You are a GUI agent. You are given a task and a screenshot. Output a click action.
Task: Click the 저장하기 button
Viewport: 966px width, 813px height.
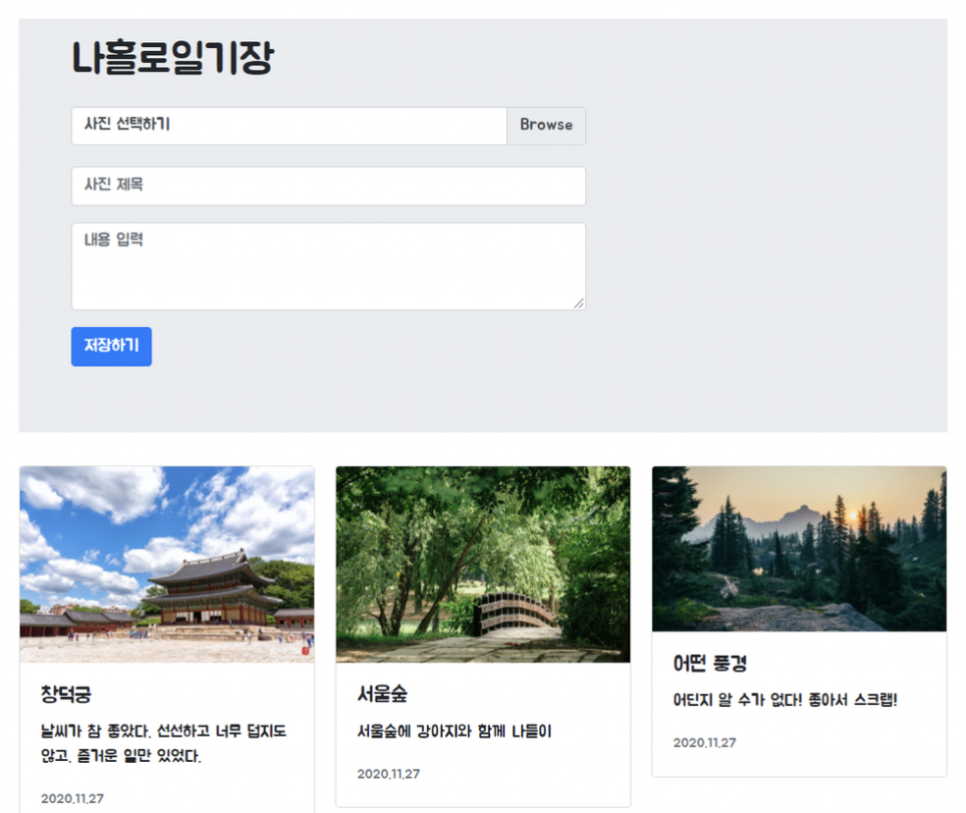(112, 346)
